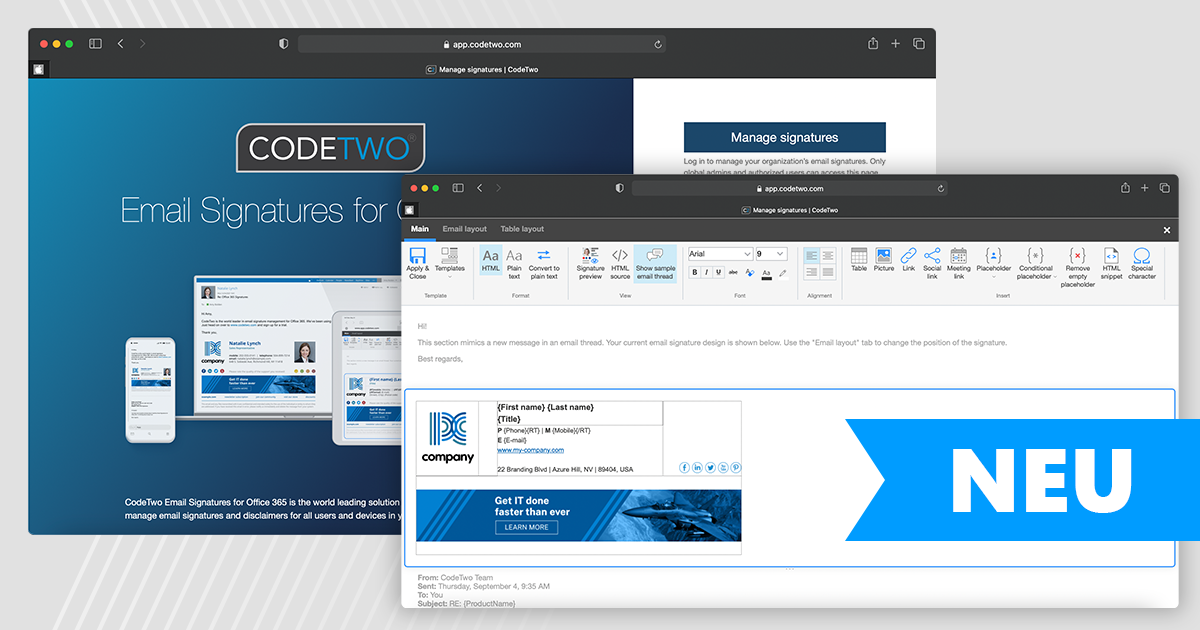Switch to the Table layout tab
1200x630 pixels.
[x=521, y=228]
